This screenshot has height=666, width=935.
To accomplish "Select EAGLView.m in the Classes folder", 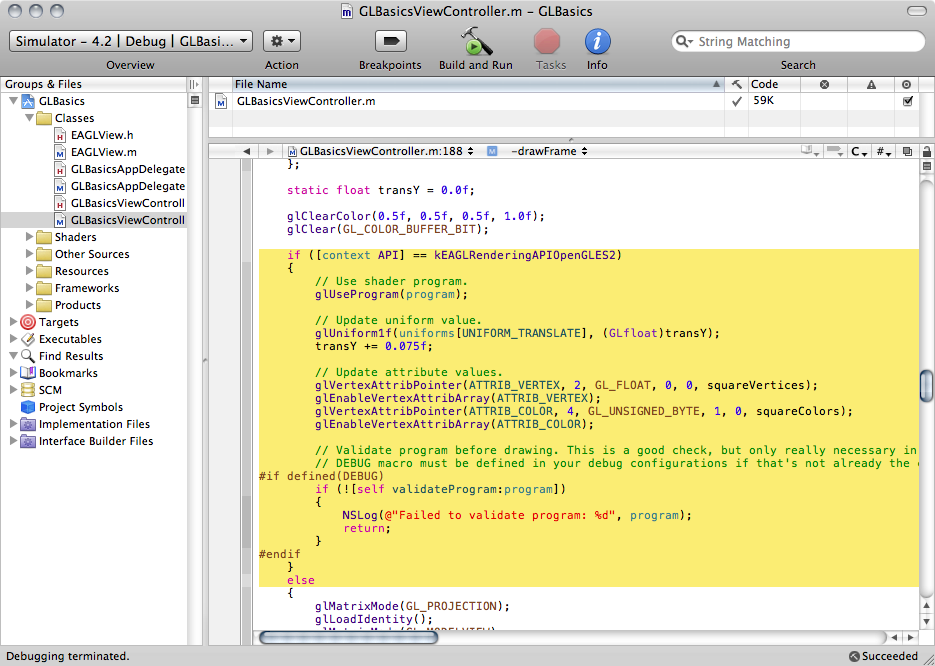I will 104,152.
